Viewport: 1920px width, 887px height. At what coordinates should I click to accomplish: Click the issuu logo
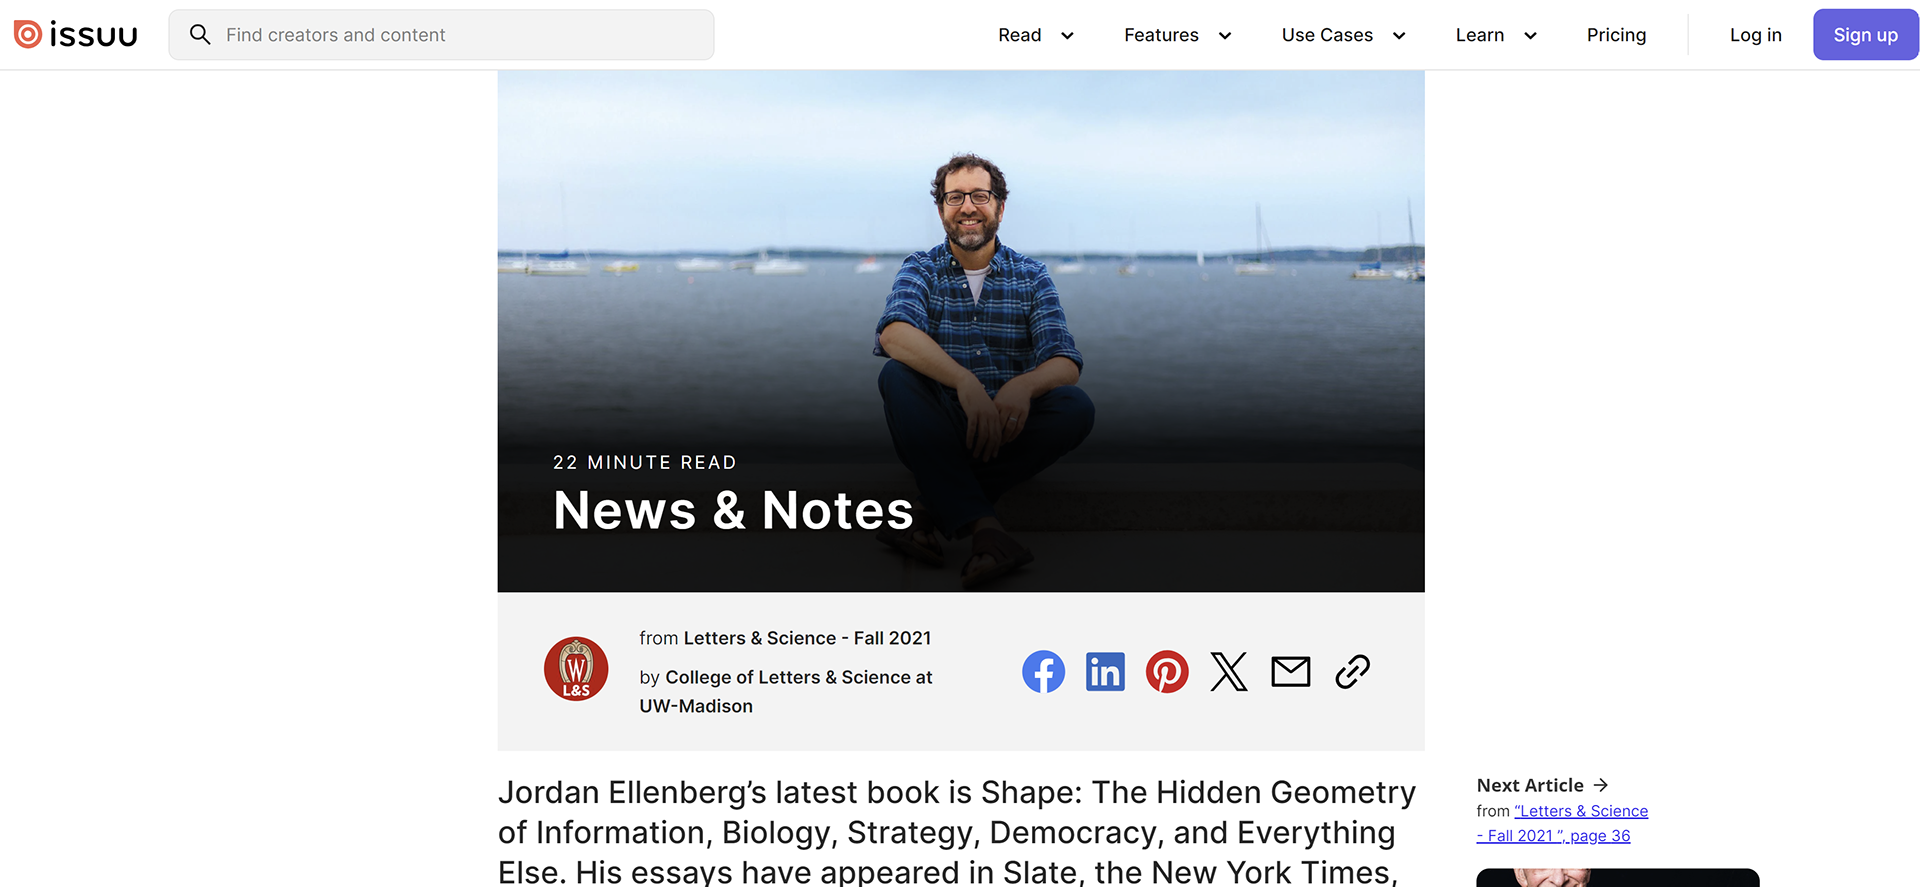(76, 35)
